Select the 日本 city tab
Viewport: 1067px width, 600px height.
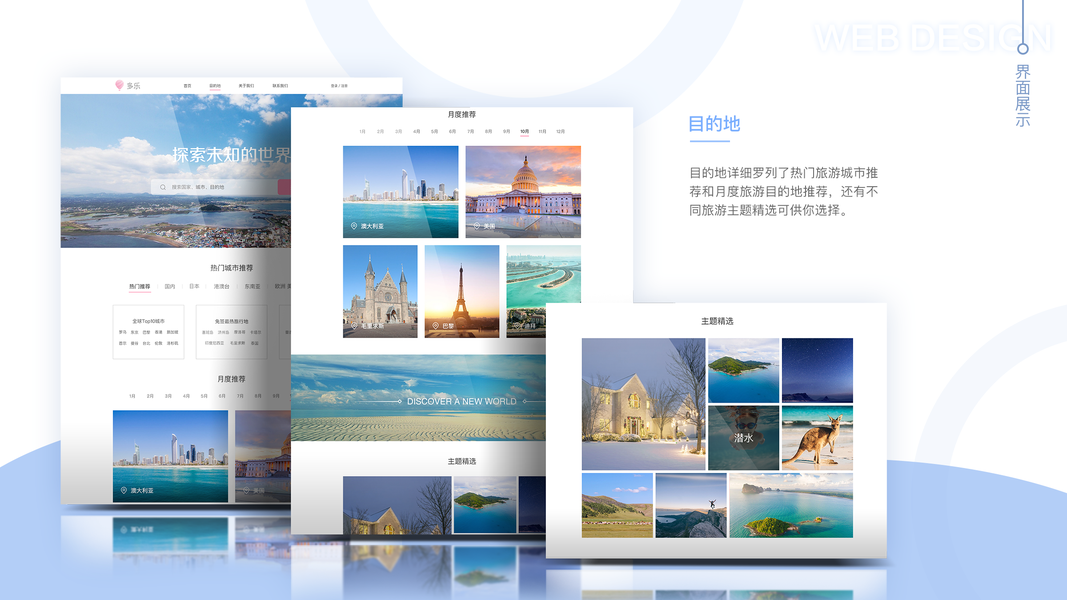[195, 286]
